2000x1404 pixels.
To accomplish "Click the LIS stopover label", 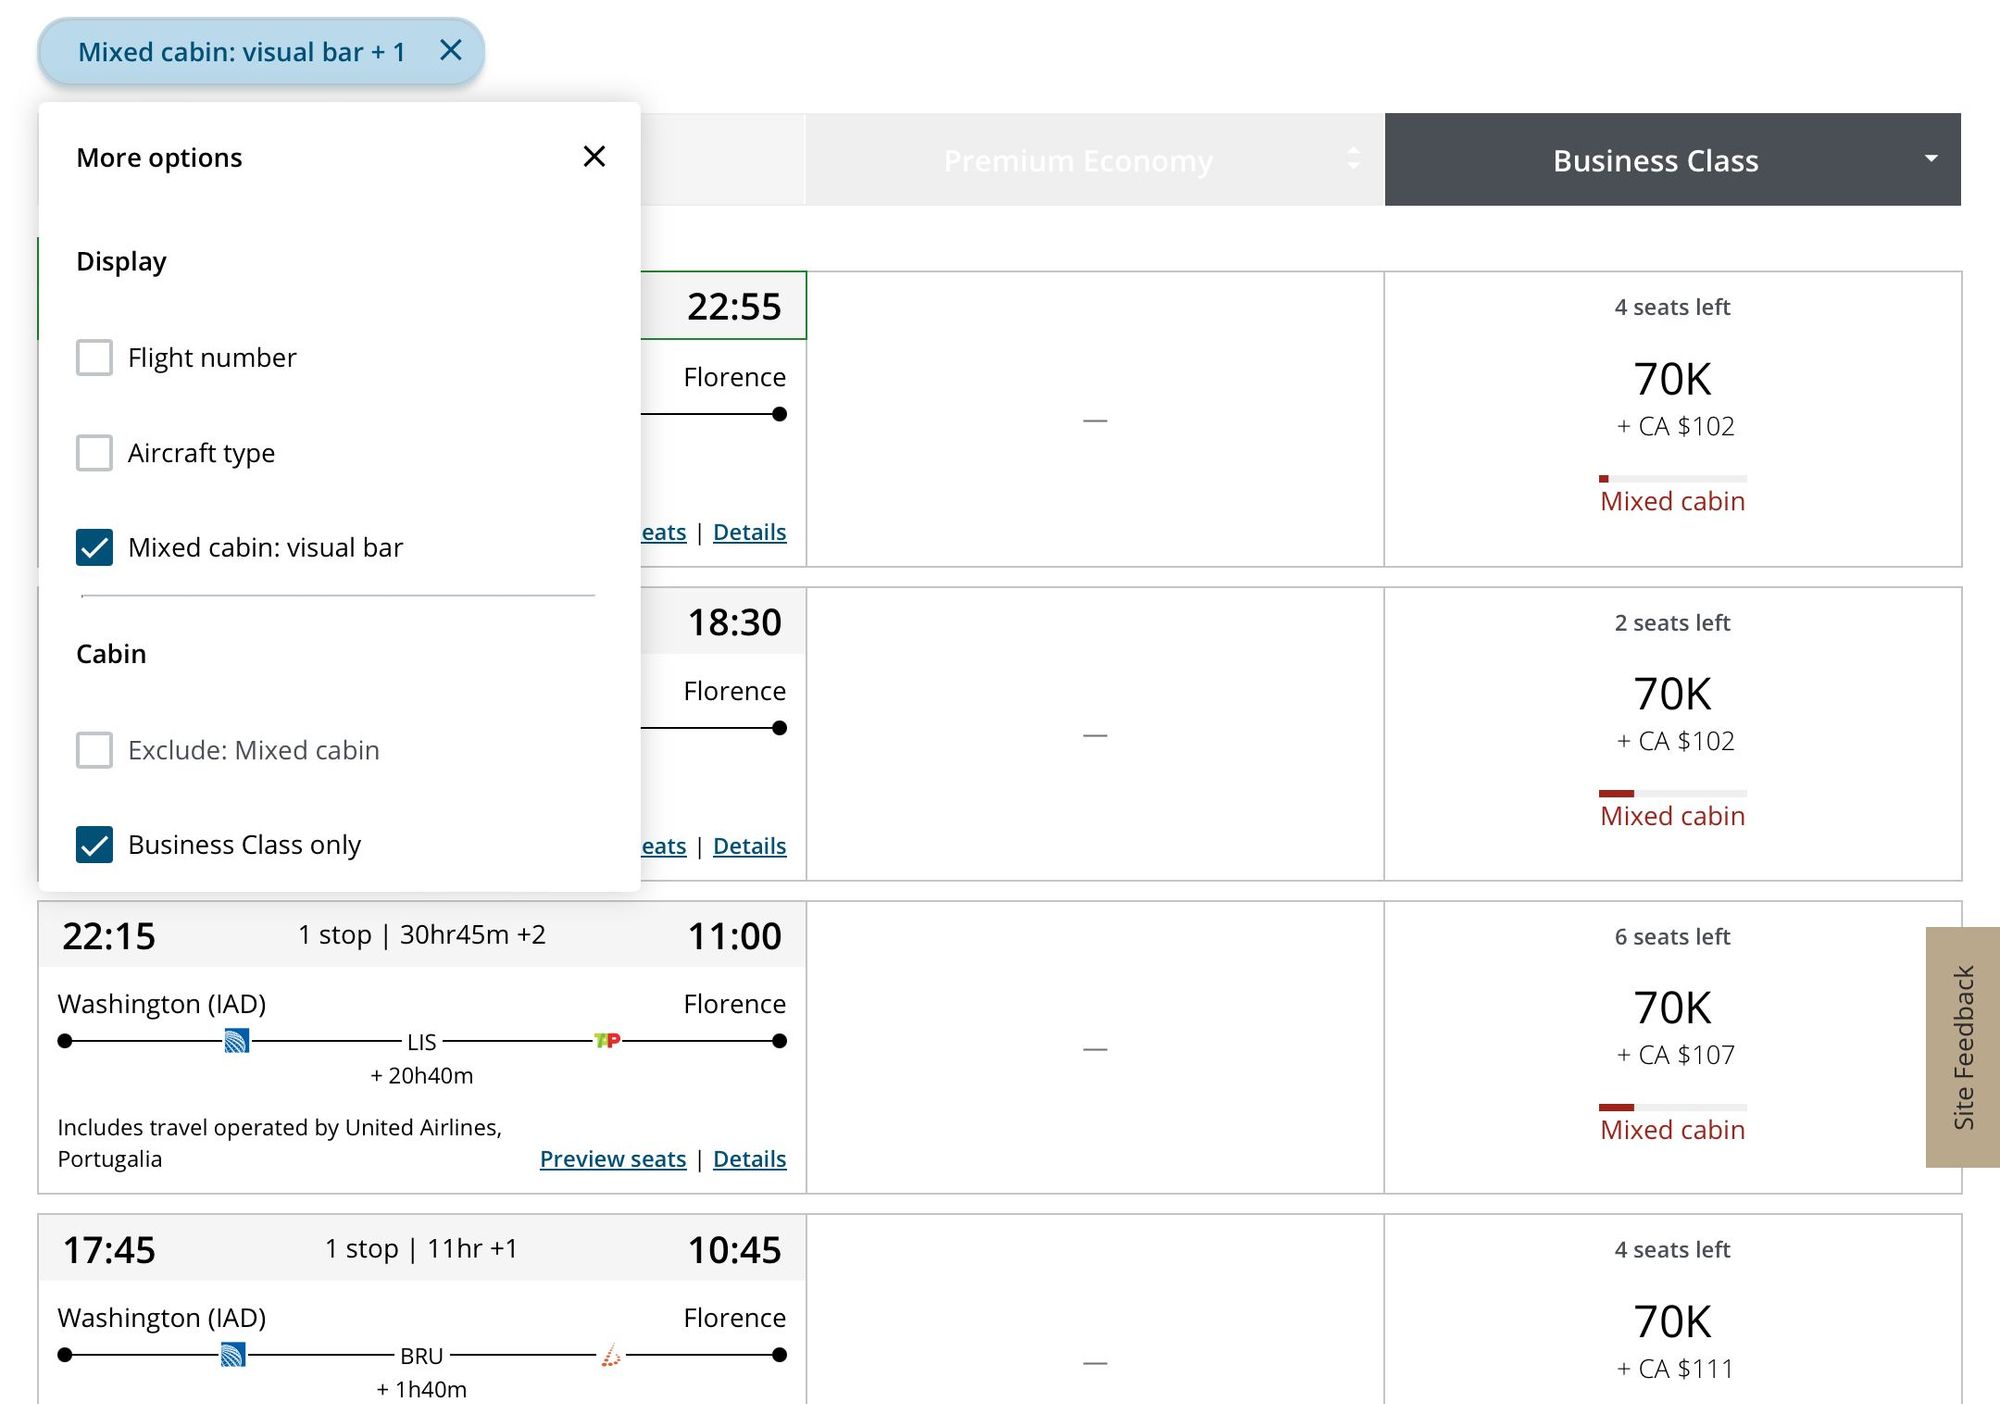I will click(421, 1042).
